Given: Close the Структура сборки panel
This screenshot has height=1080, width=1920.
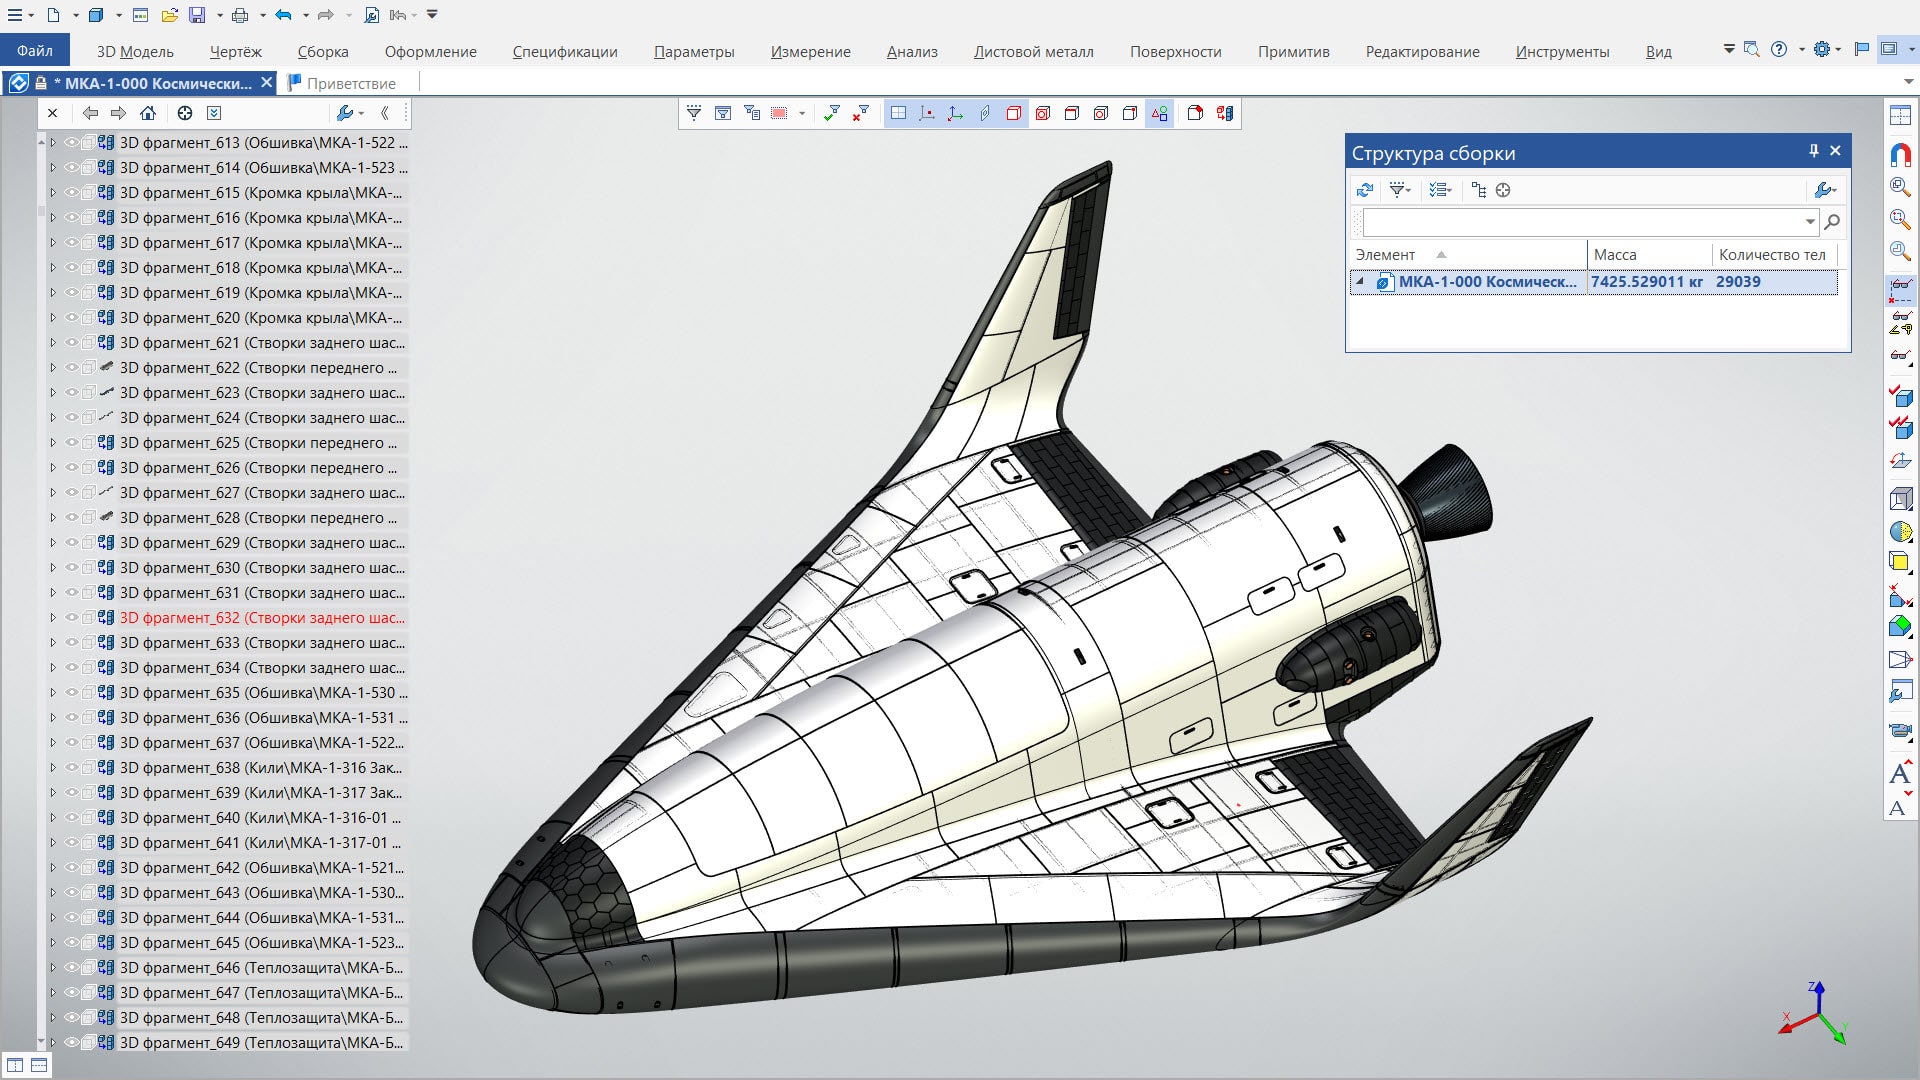Looking at the screenshot, I should tap(1836, 151).
